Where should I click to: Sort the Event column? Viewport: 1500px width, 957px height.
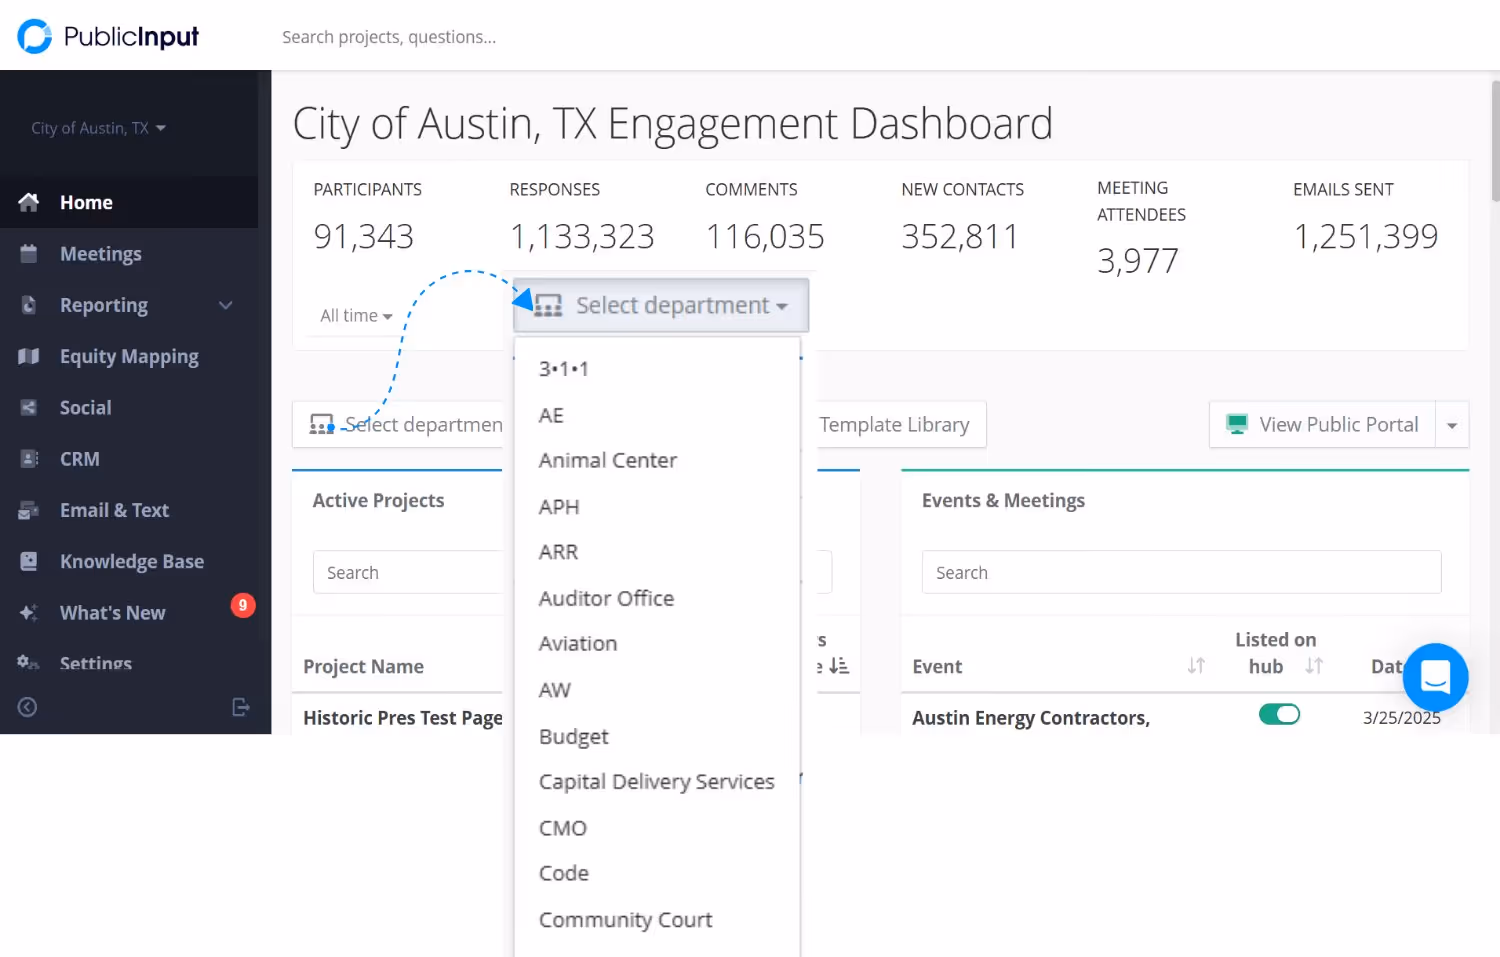point(1196,666)
